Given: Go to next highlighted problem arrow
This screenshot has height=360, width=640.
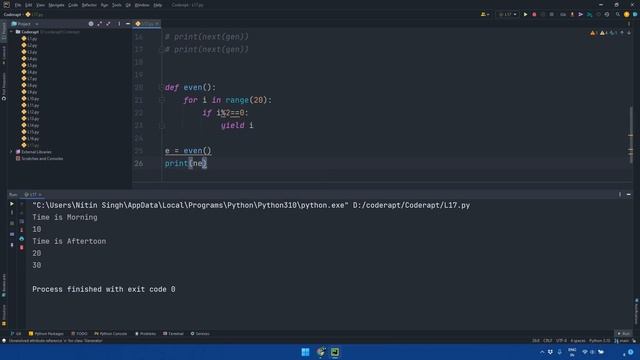Looking at the screenshot, I should click(x=629, y=33).
